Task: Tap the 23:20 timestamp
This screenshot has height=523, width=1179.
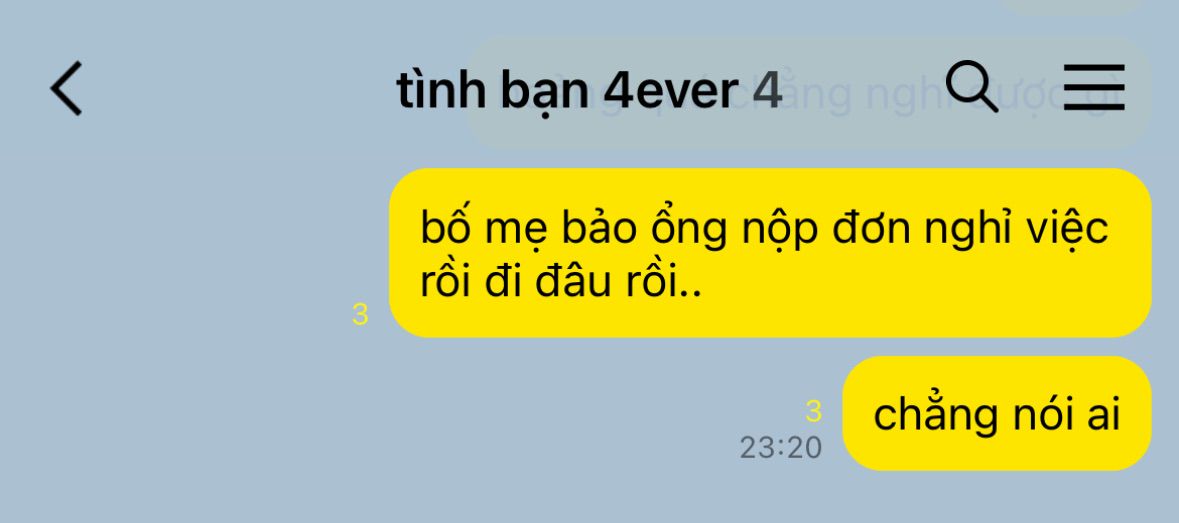Action: pos(781,449)
